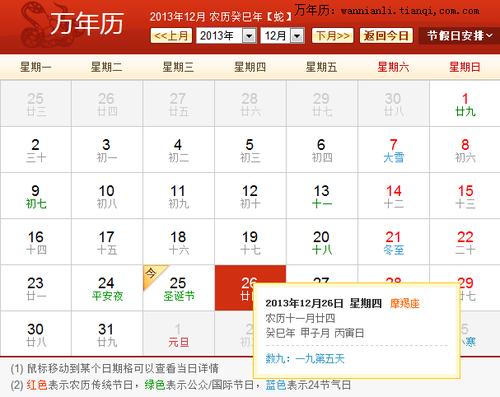Click the 星期日 weekday header
The width and height of the screenshot is (500, 397).
pos(465,67)
